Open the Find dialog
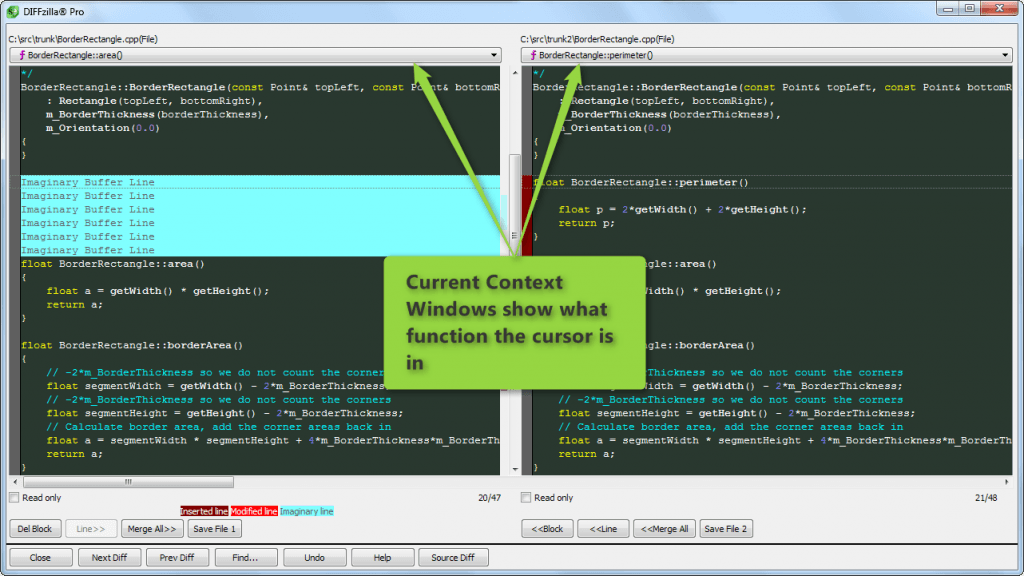1024x576 pixels. point(246,557)
